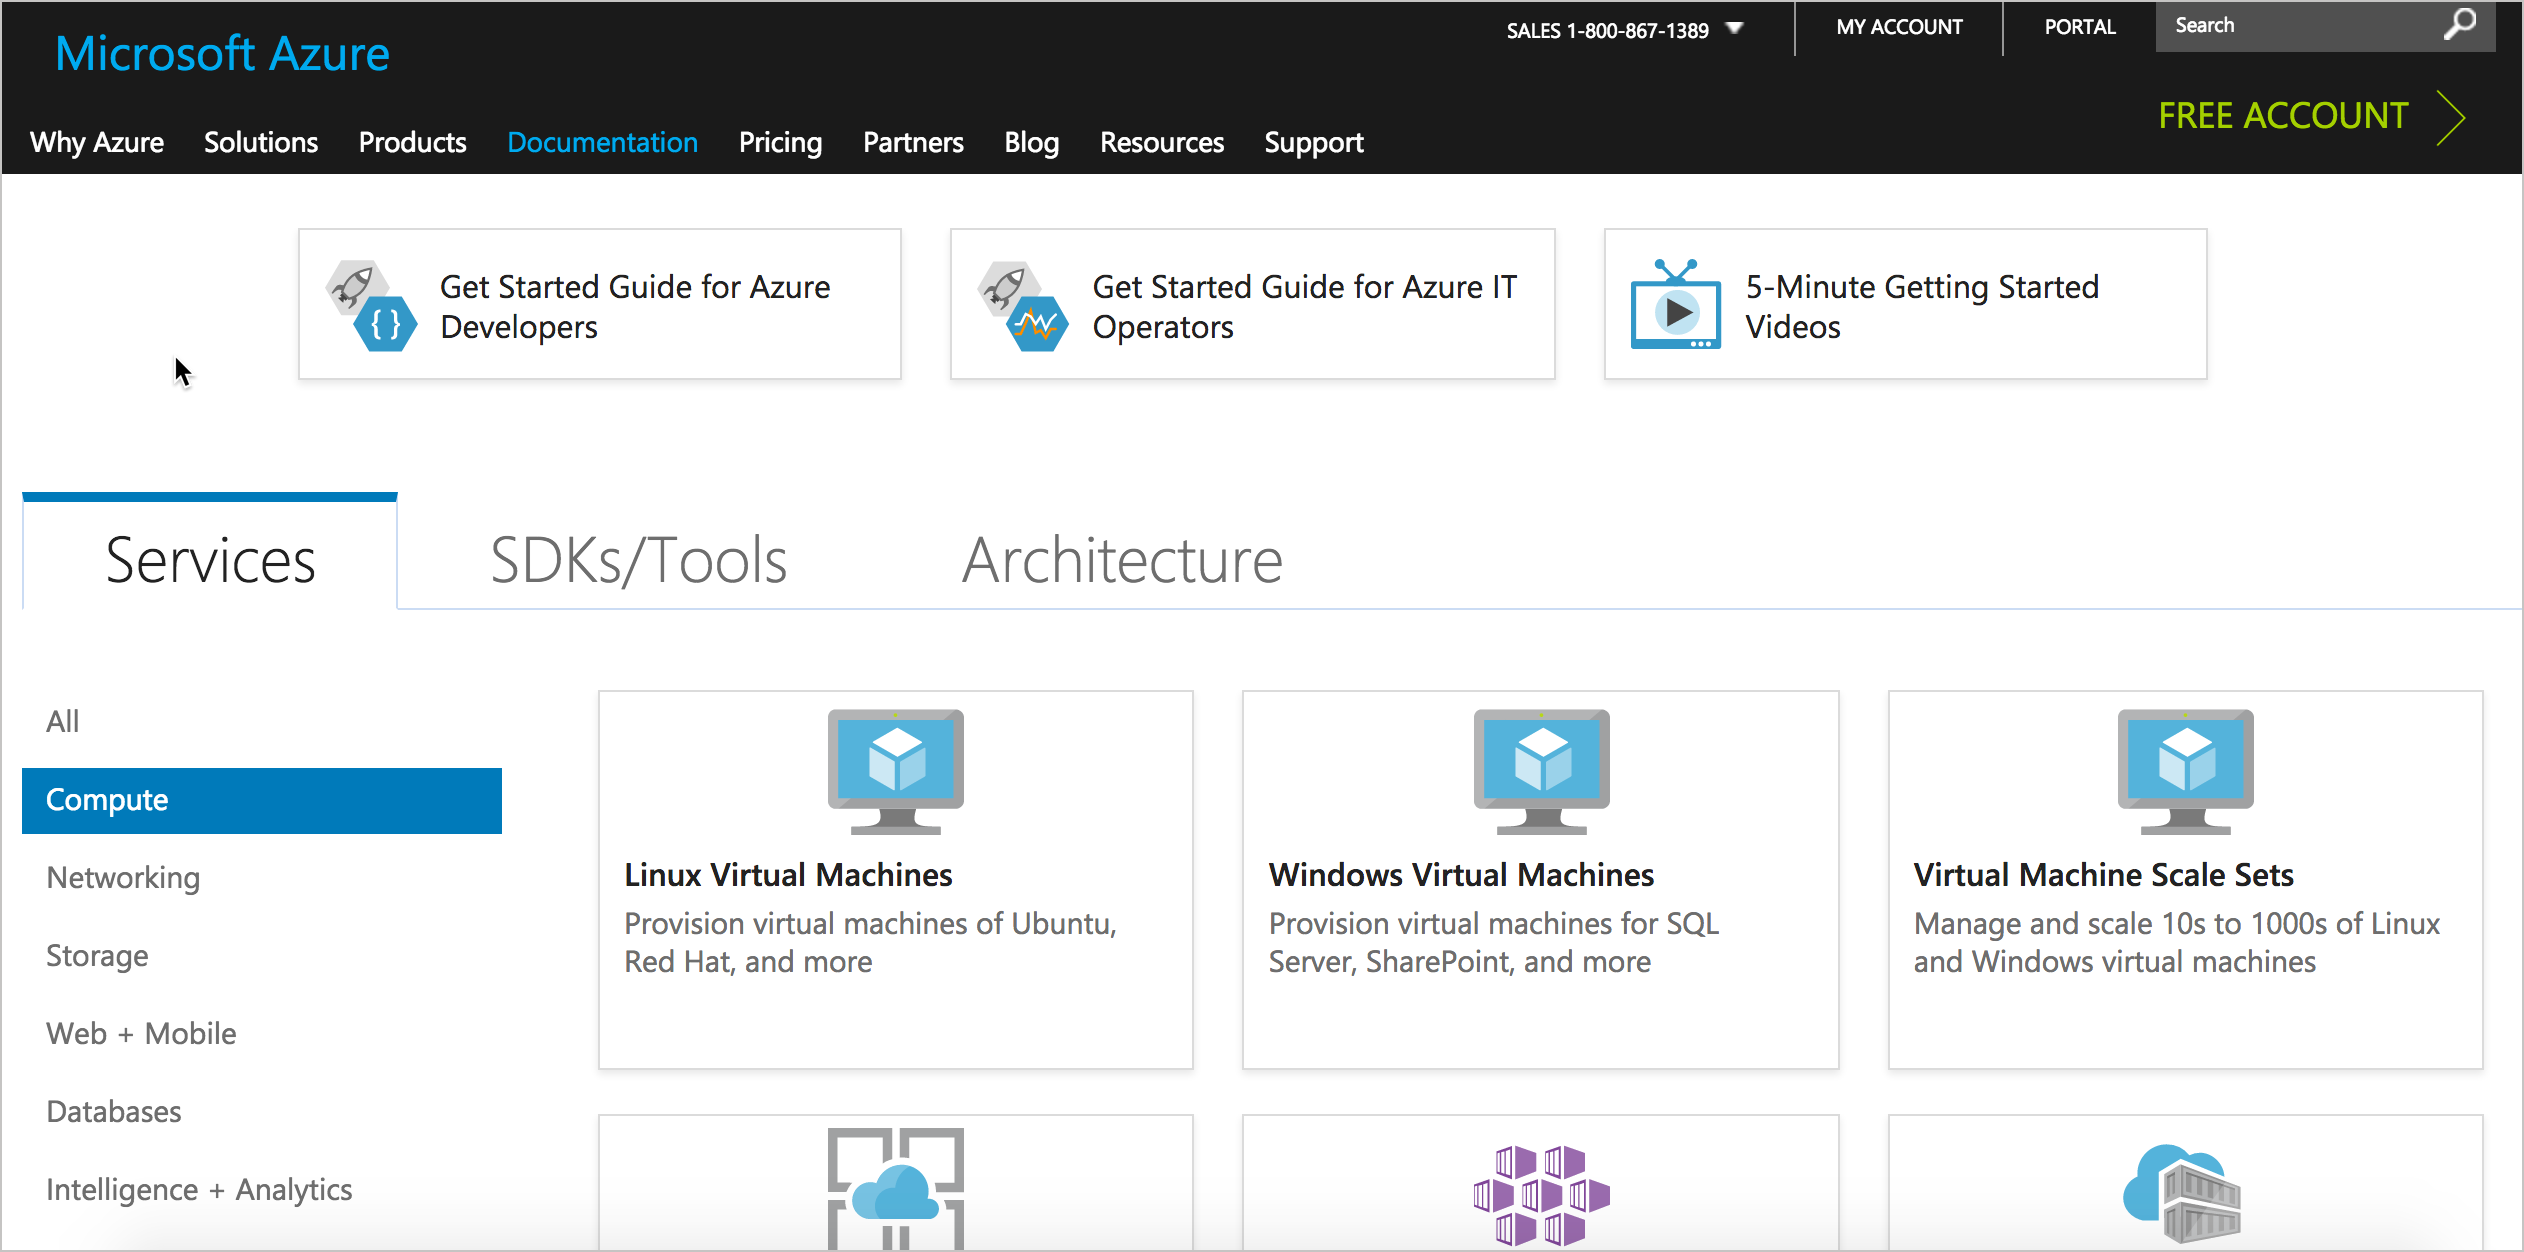Expand the SALES phone number dropdown arrow
The height and width of the screenshot is (1252, 2524).
pyautogui.click(x=1735, y=28)
